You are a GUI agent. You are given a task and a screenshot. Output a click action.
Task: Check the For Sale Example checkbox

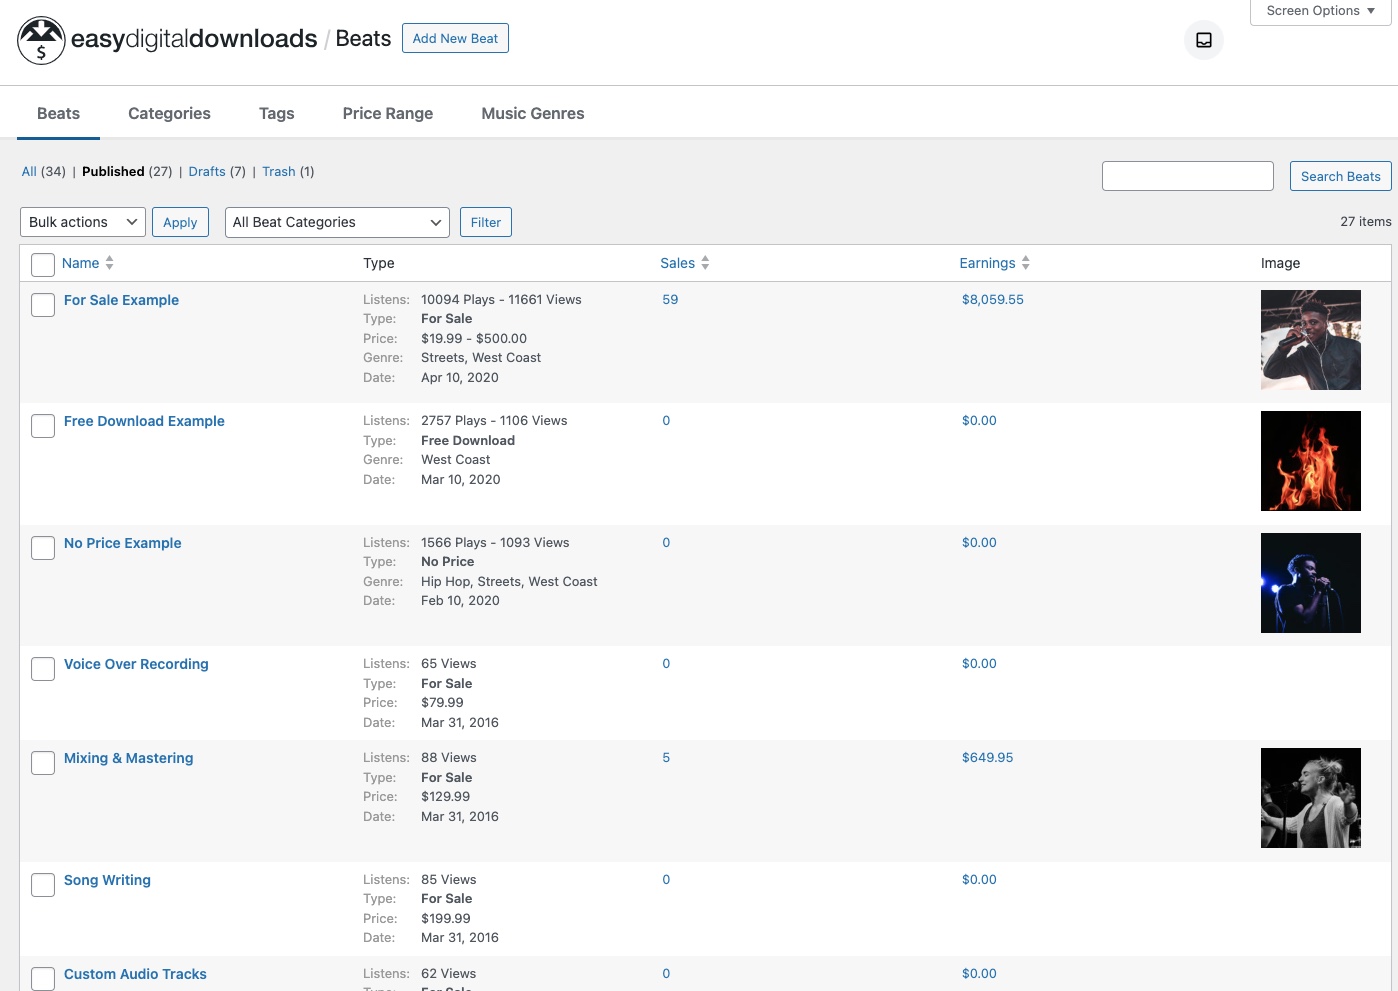(43, 305)
